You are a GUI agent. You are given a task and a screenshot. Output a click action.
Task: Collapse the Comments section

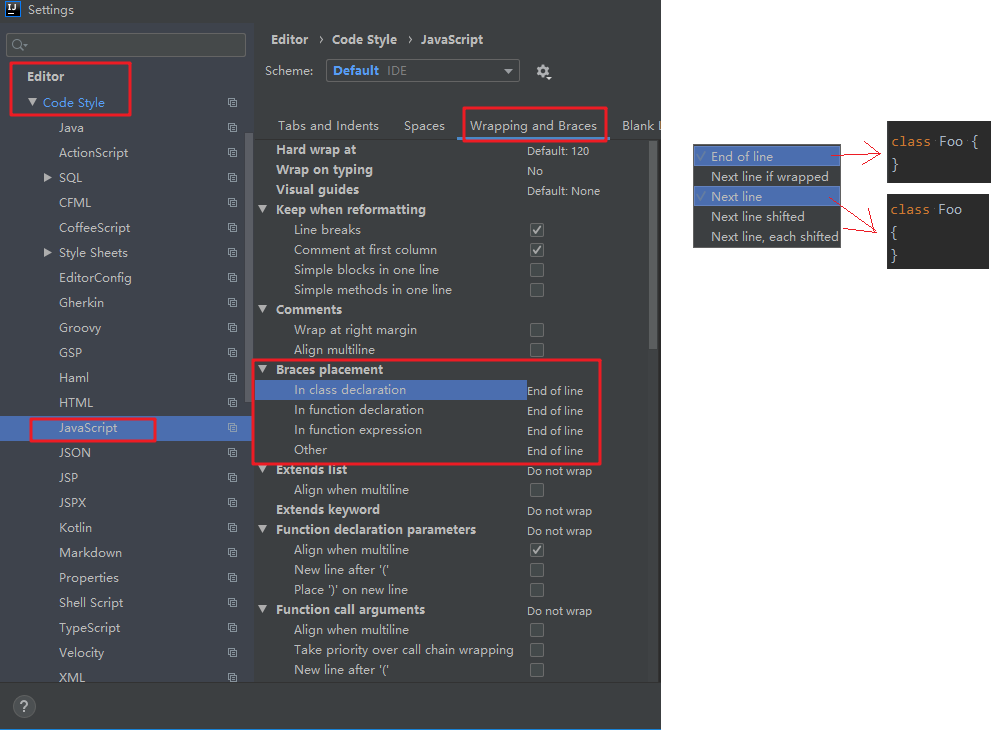tap(263, 309)
